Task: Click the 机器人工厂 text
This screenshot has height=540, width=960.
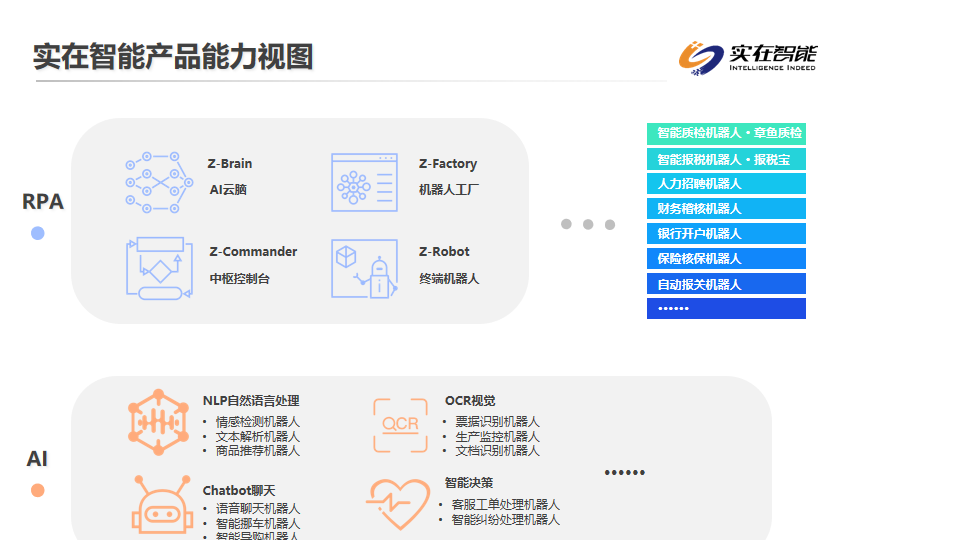Action: pyautogui.click(x=449, y=190)
